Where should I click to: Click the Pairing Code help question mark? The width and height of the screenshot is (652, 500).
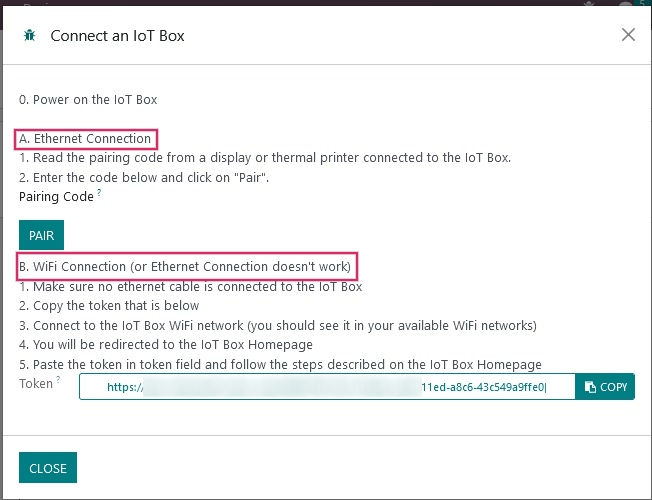(x=99, y=193)
